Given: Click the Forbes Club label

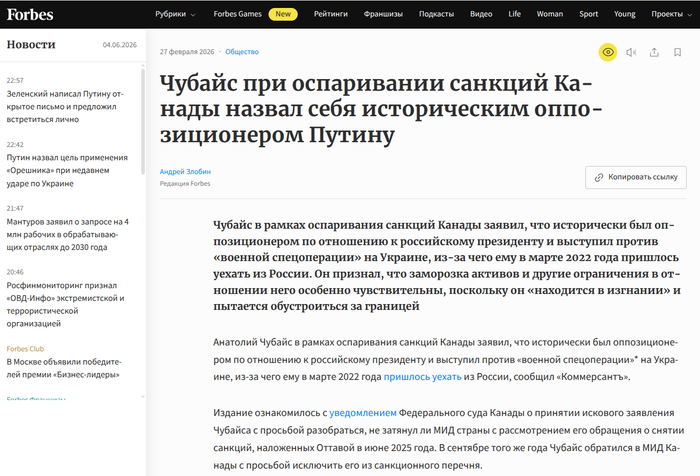Looking at the screenshot, I should [x=25, y=349].
